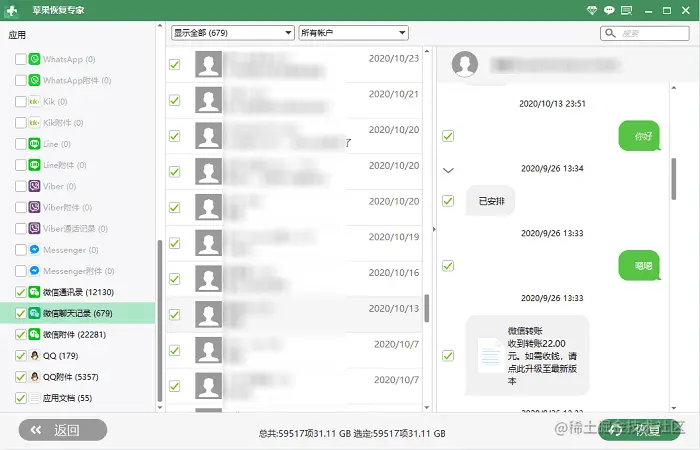Uncheck the 微信附件 (22281) checkbox

click(x=21, y=334)
